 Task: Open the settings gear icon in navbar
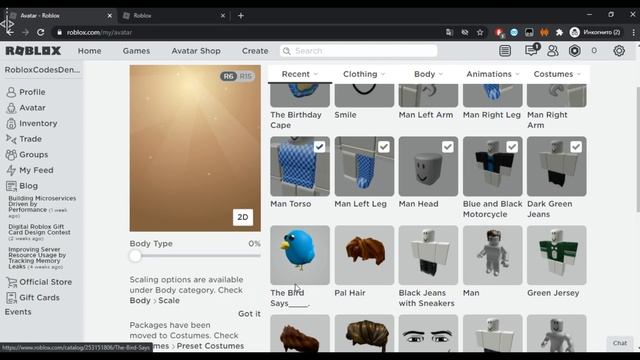tap(619, 51)
